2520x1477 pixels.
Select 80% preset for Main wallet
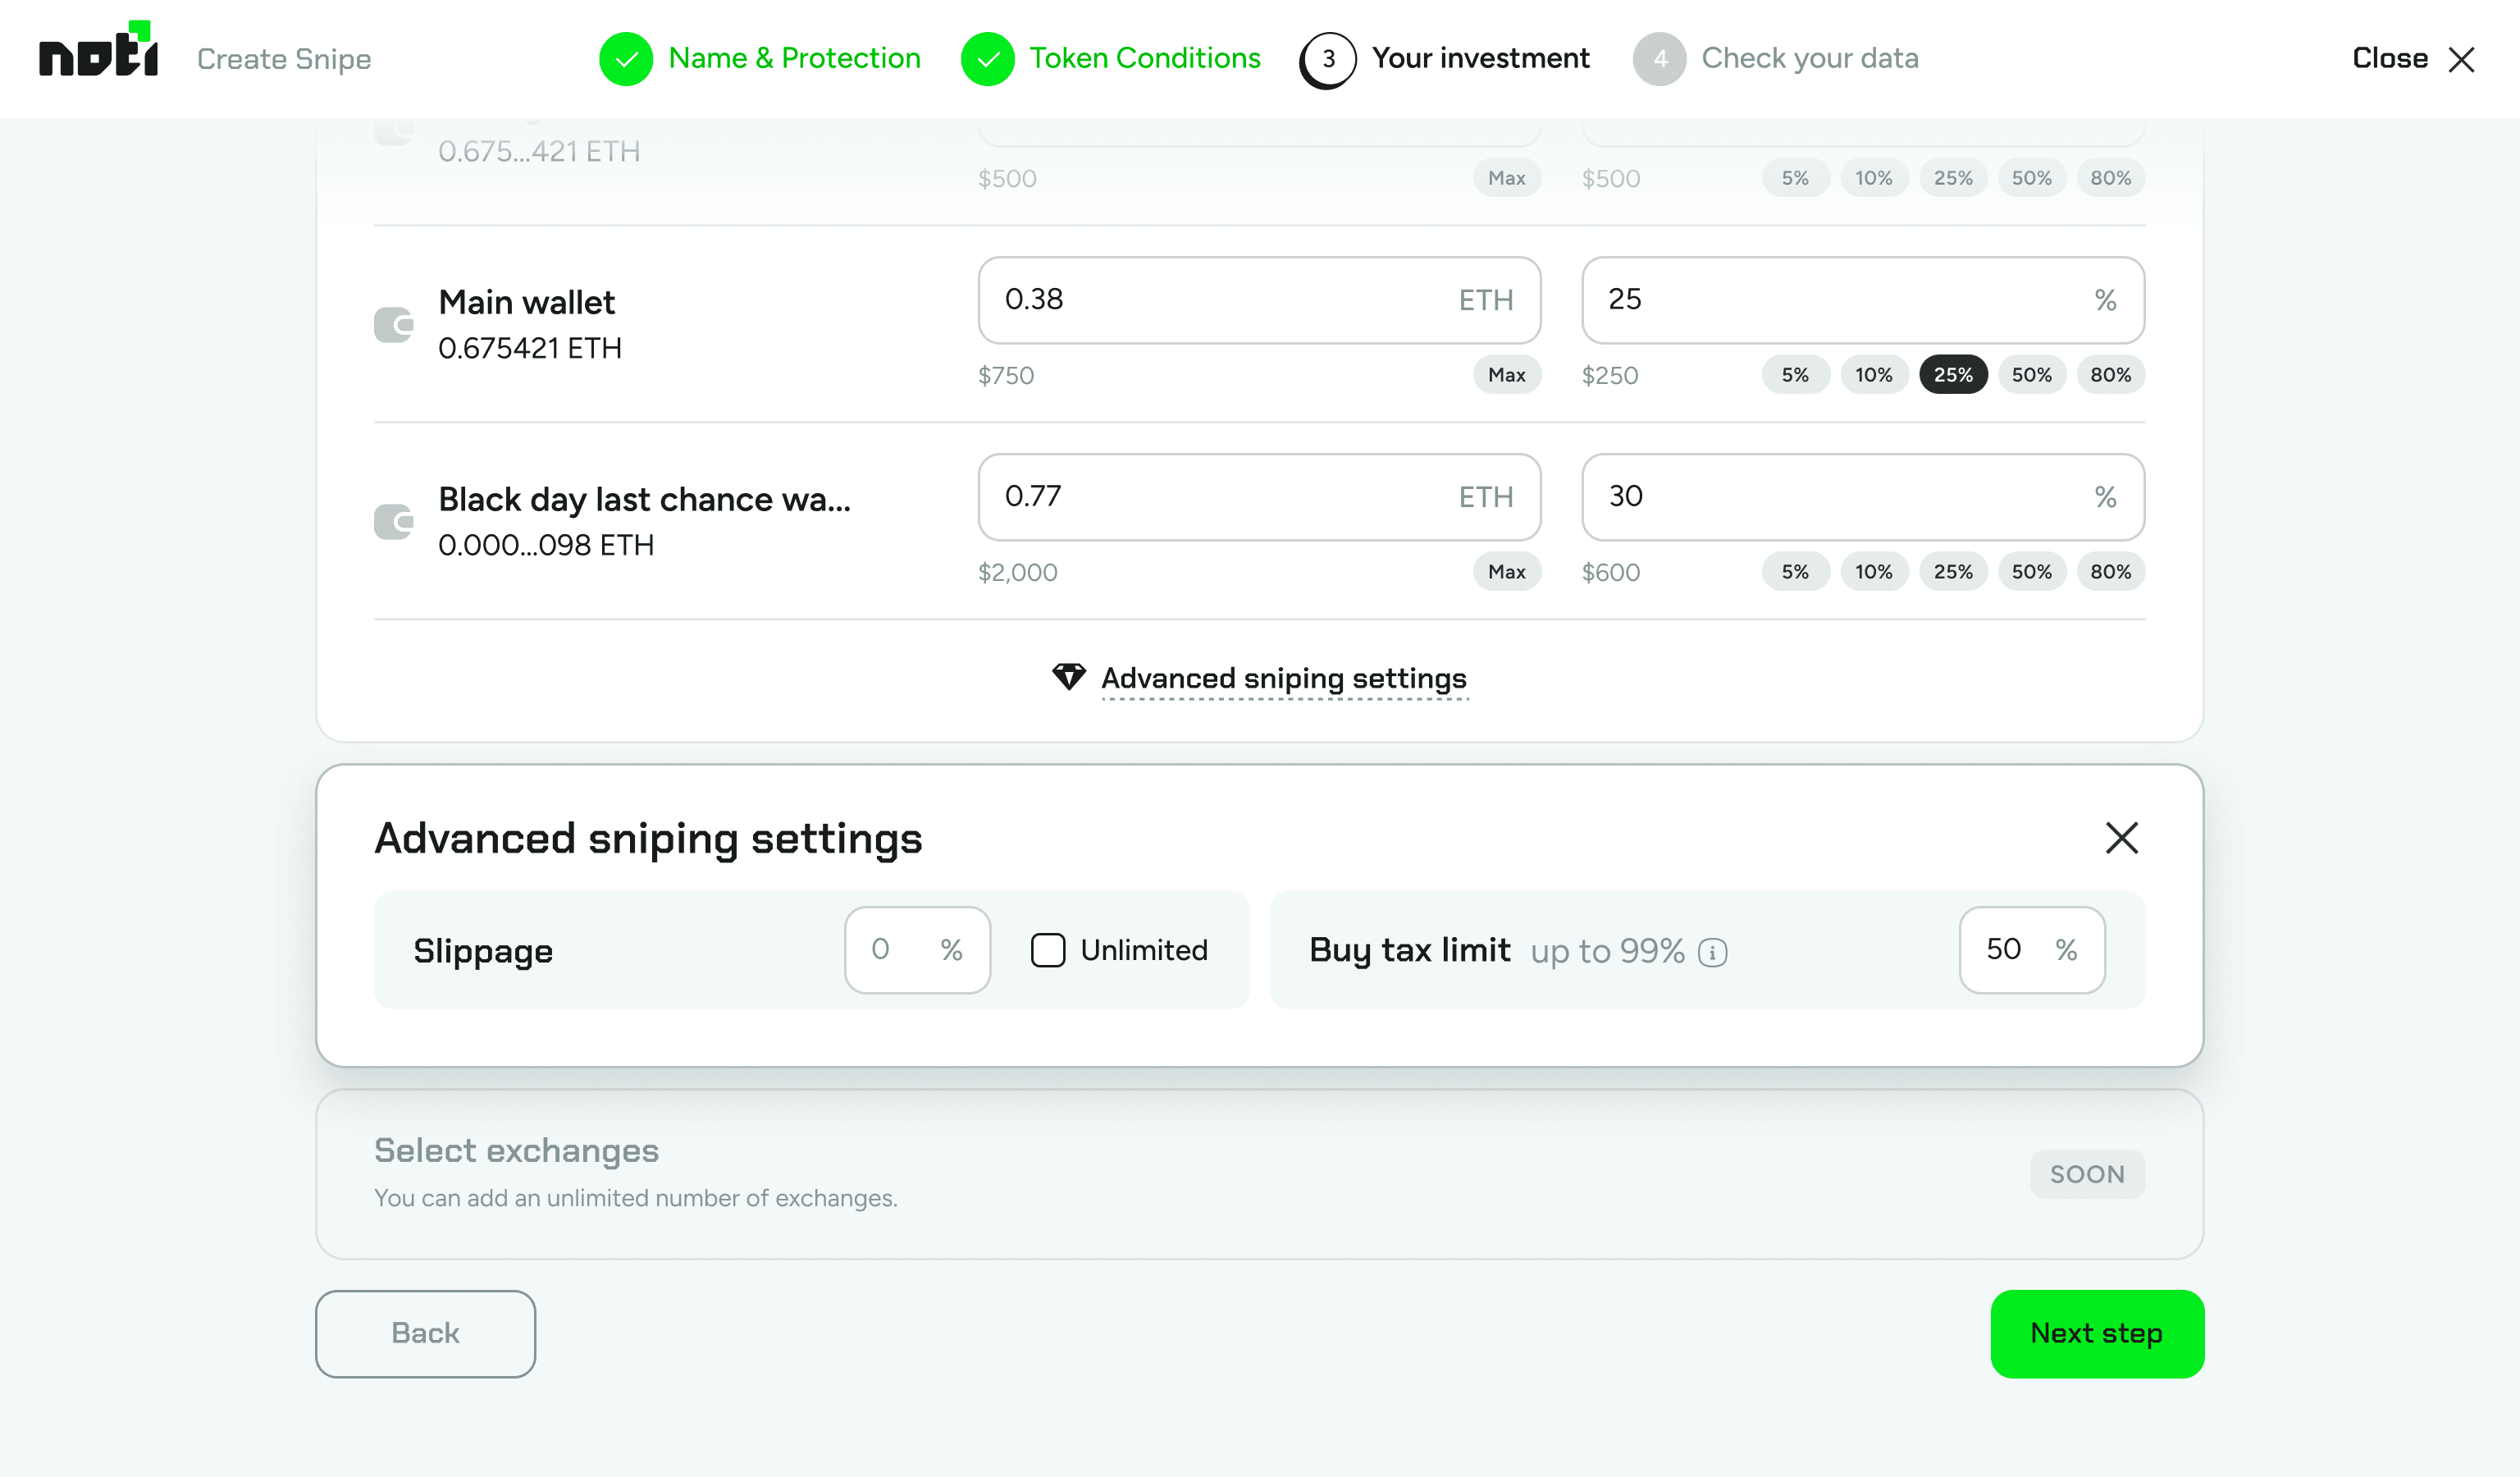[2110, 375]
